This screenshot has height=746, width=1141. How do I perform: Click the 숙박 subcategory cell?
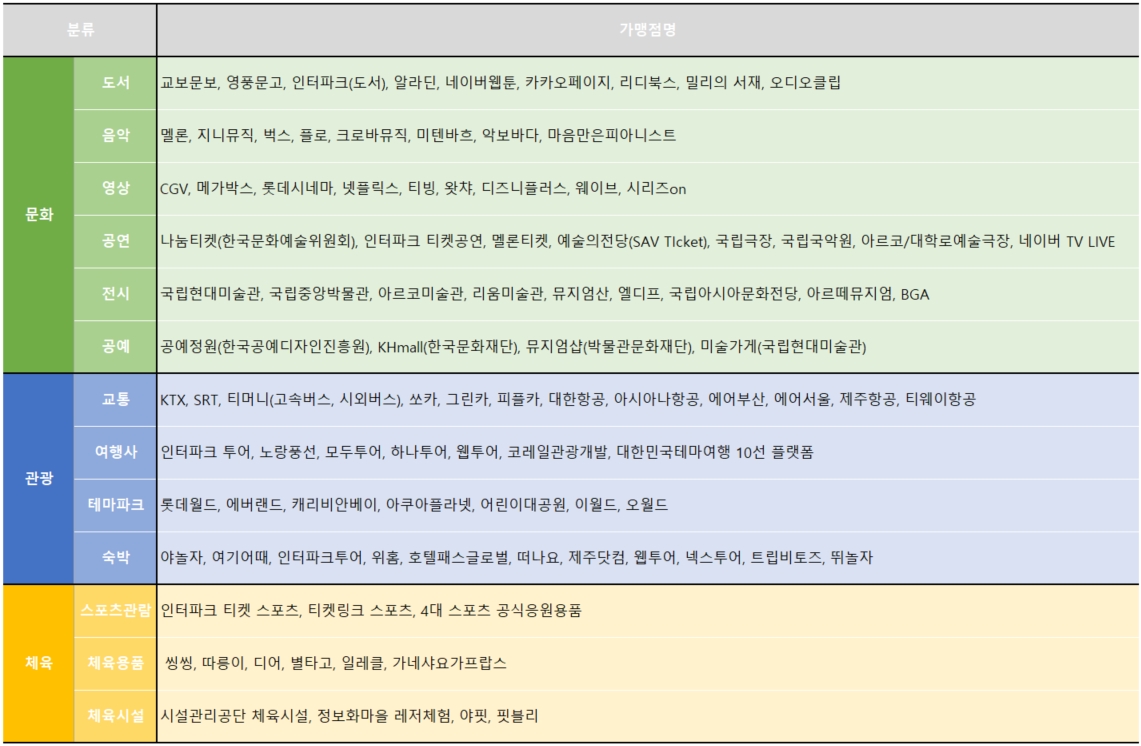115,557
